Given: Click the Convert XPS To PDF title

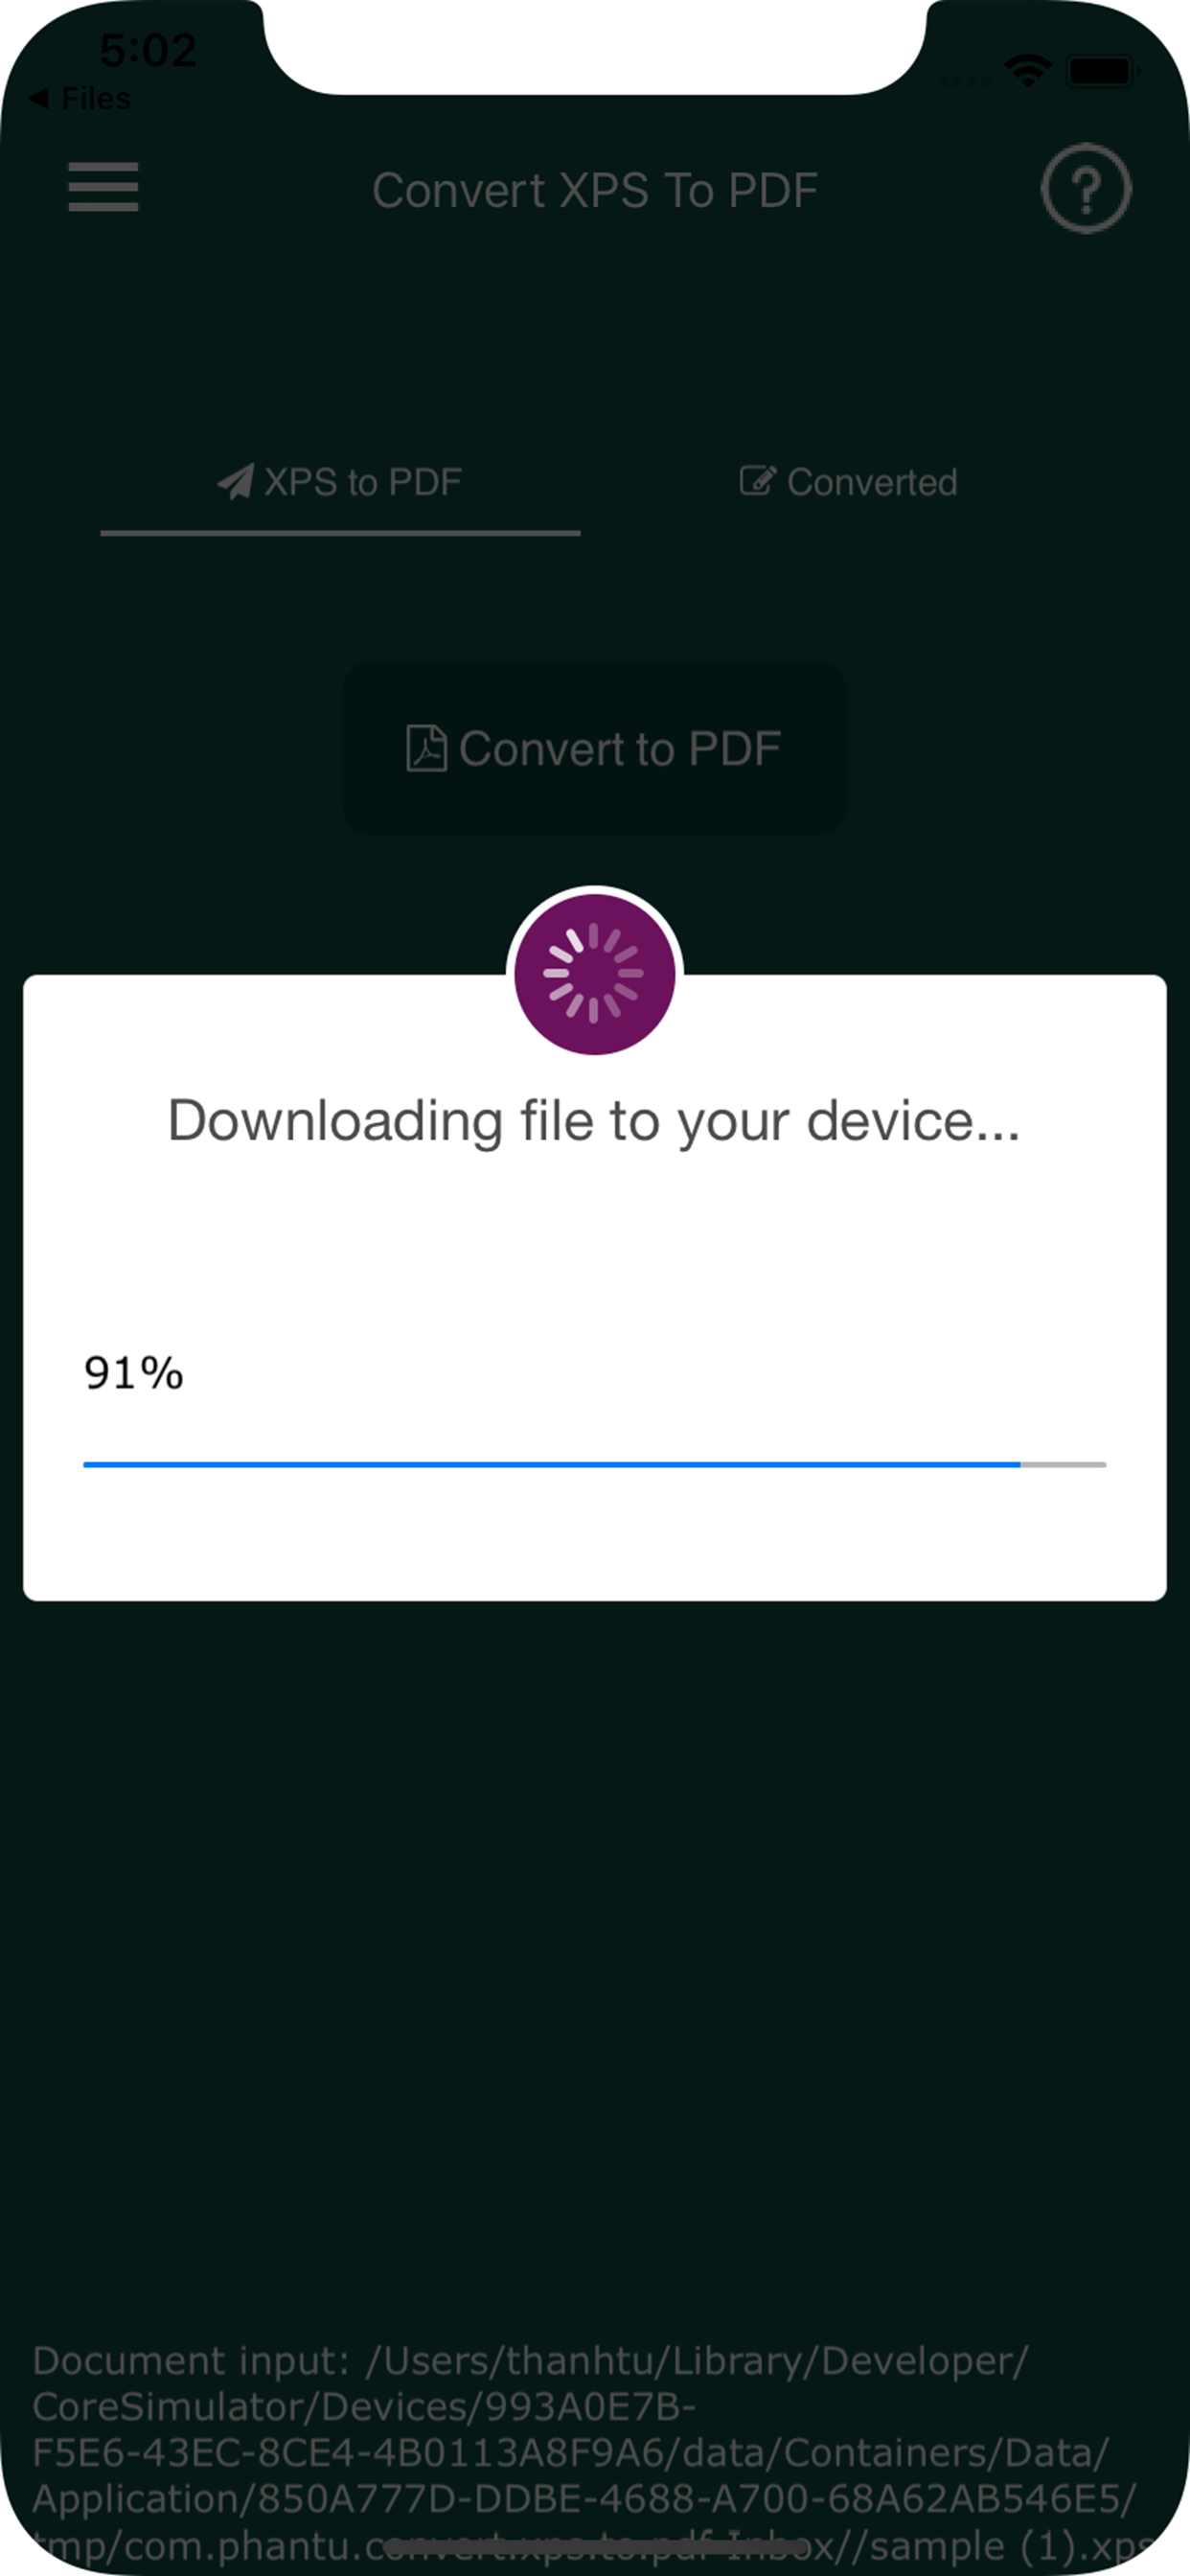Looking at the screenshot, I should click(x=595, y=190).
